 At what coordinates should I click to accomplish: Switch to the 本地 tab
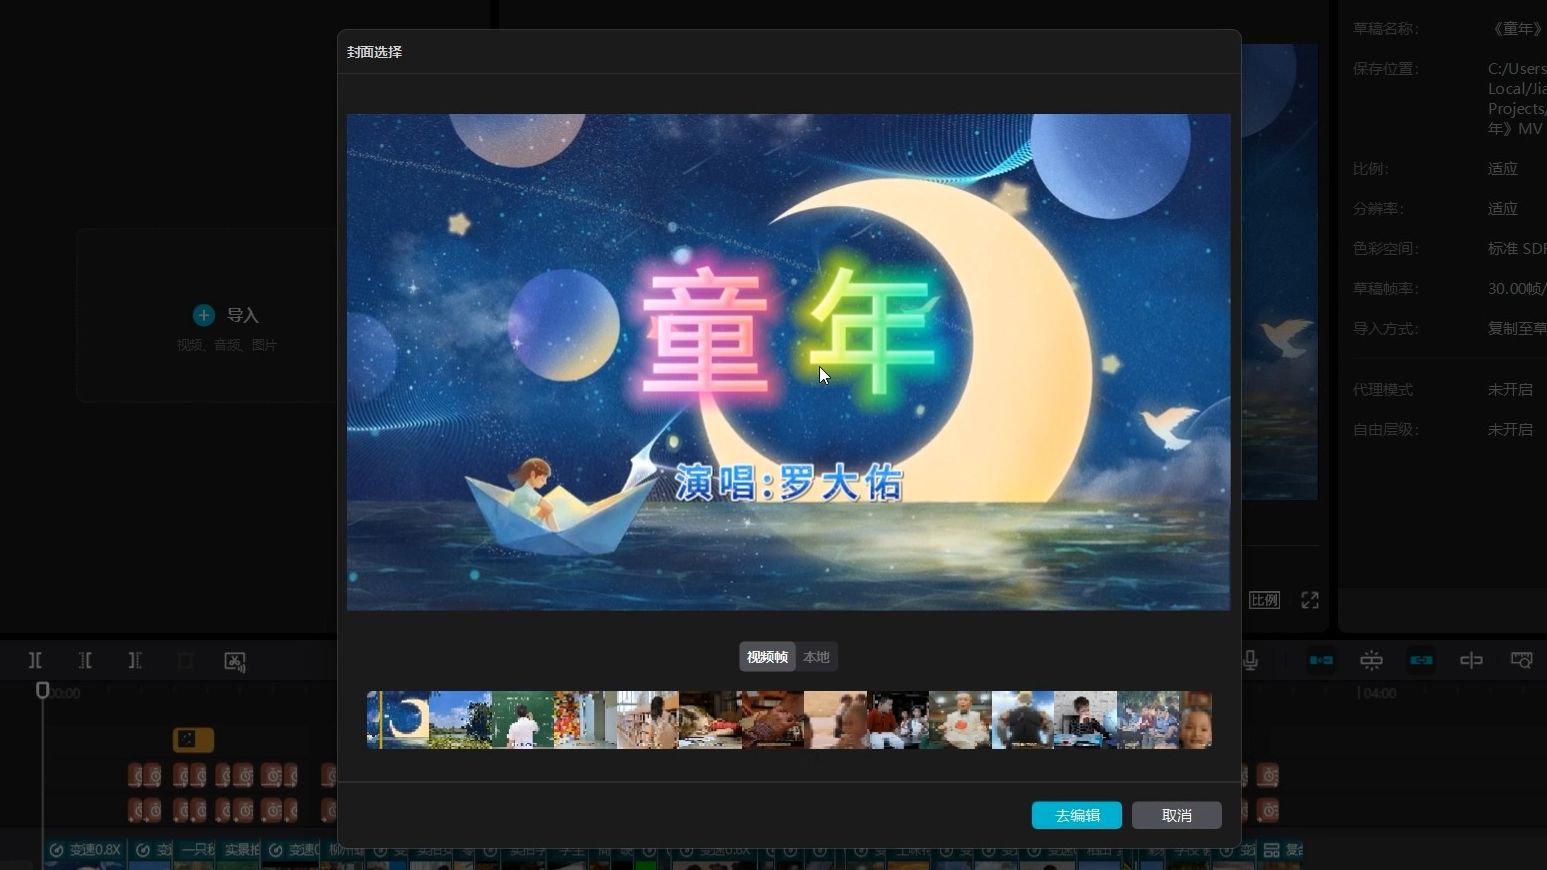click(816, 657)
